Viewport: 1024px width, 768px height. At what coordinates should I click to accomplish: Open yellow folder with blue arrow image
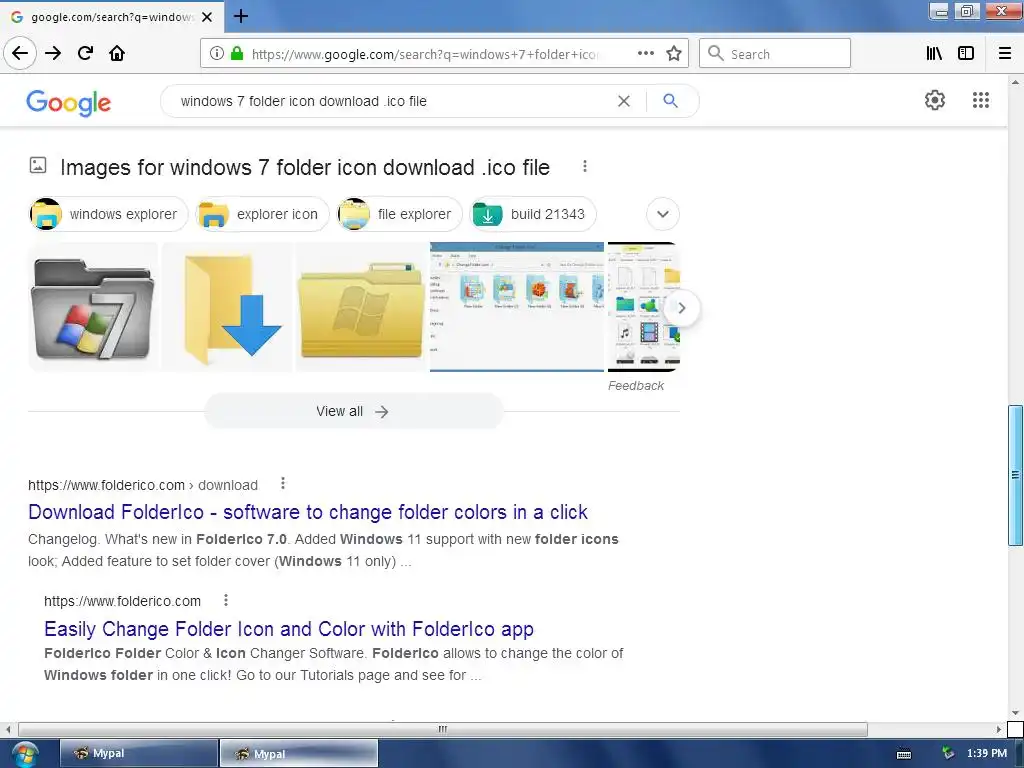click(227, 307)
